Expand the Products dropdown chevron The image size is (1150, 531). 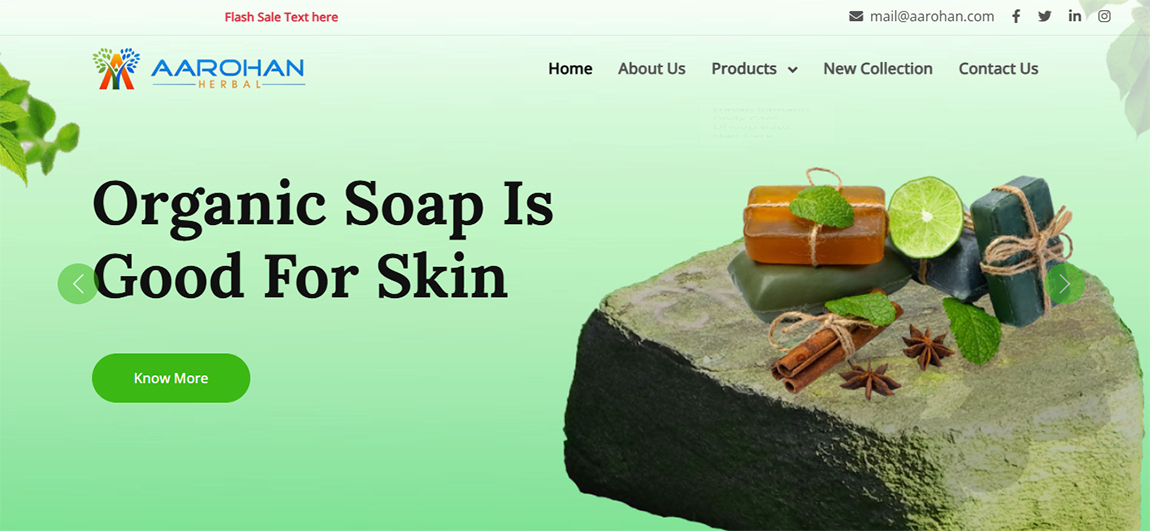792,70
